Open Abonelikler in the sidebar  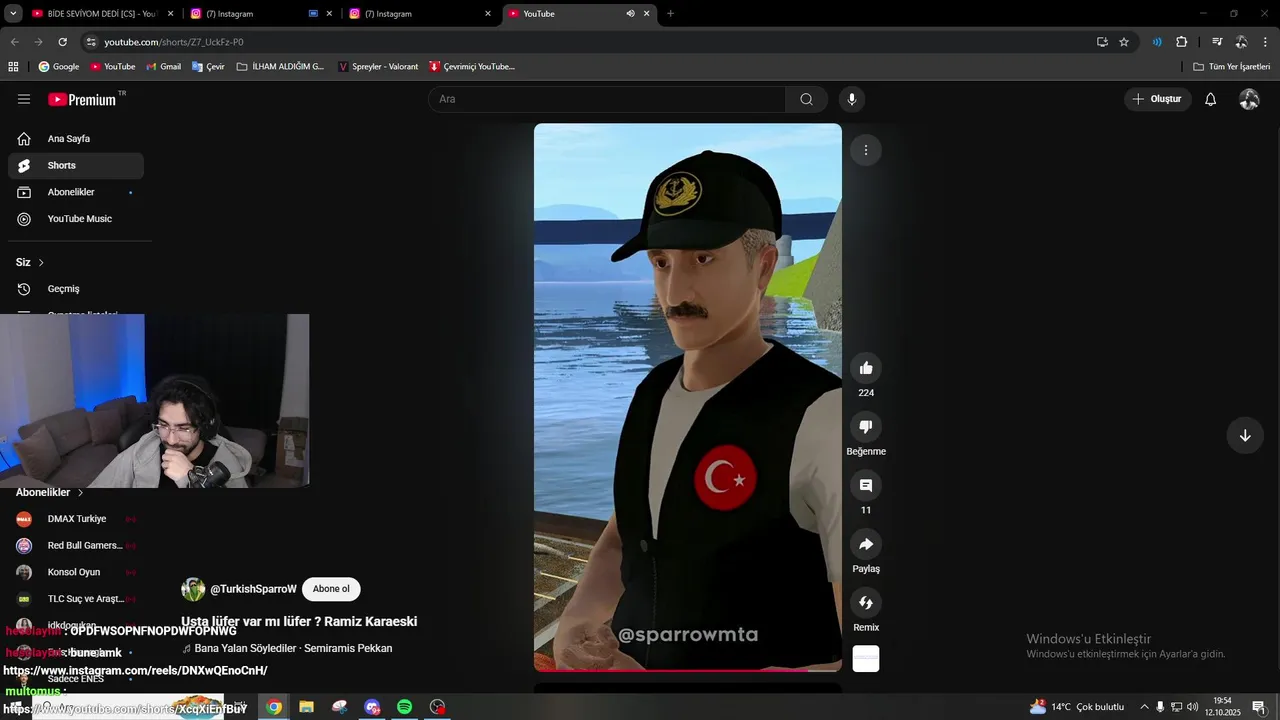coord(76,192)
